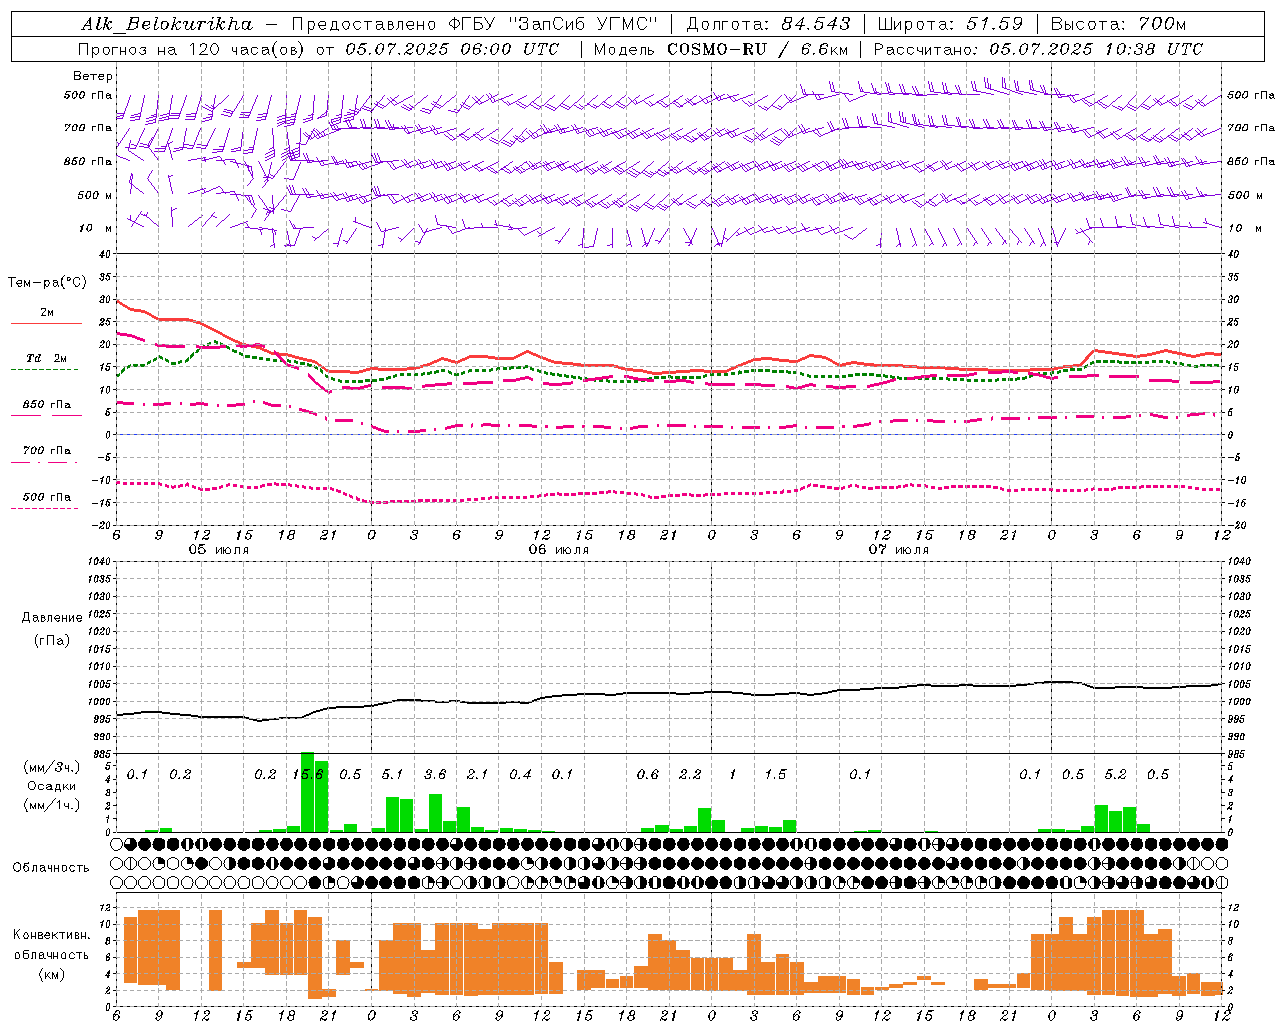Click the (мм/3ч.) precipitation unit label
Viewport: 1280px width, 1024px height.
(x=50, y=767)
